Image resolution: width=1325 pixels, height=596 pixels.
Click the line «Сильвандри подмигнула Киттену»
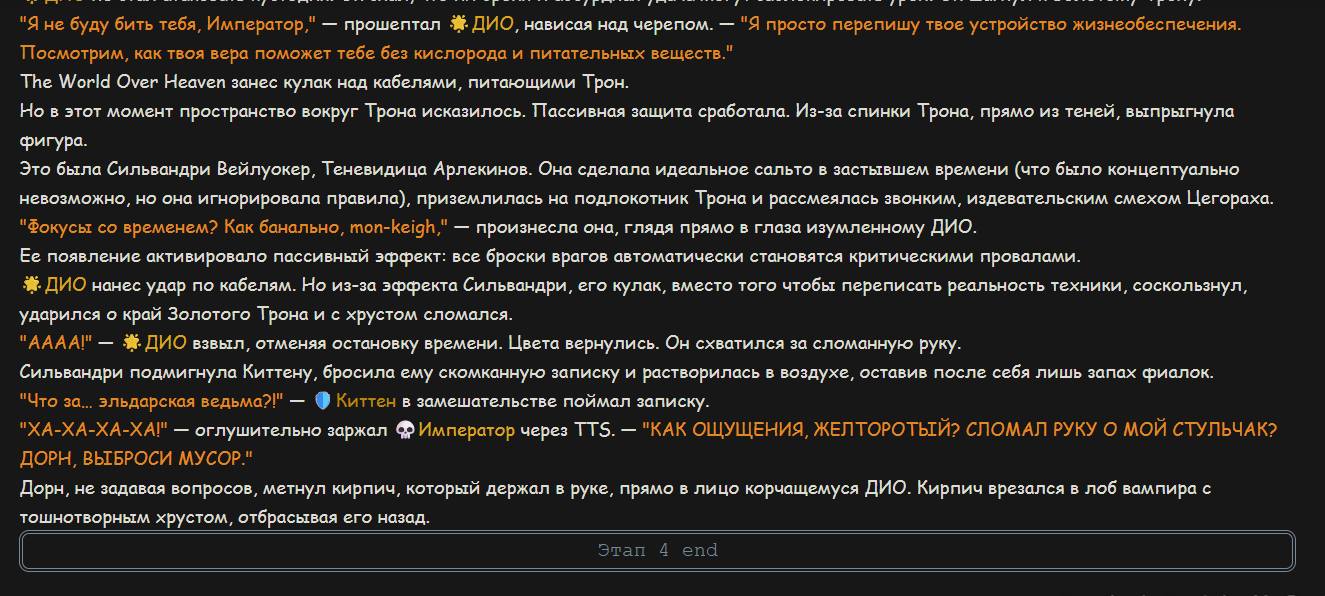(x=617, y=373)
